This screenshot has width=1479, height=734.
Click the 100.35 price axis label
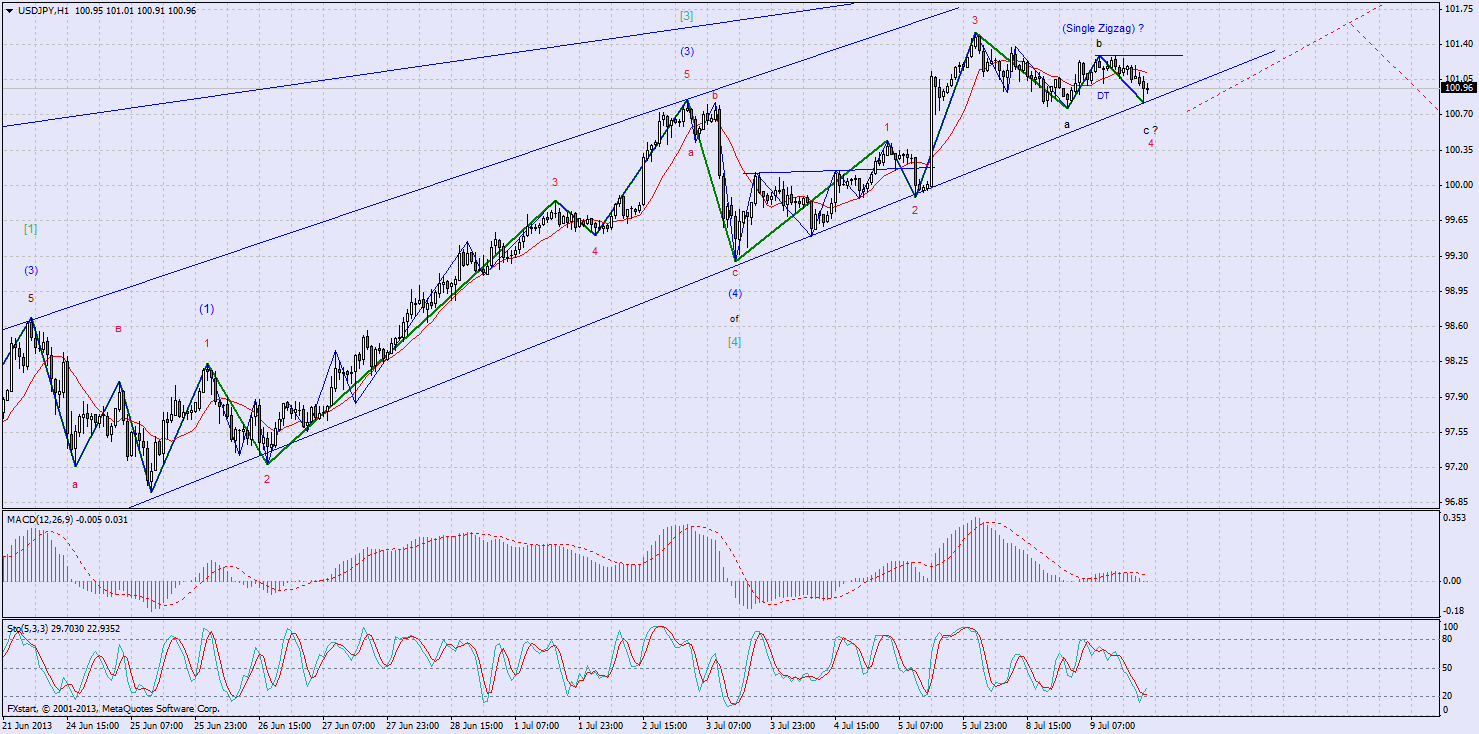(x=1459, y=150)
